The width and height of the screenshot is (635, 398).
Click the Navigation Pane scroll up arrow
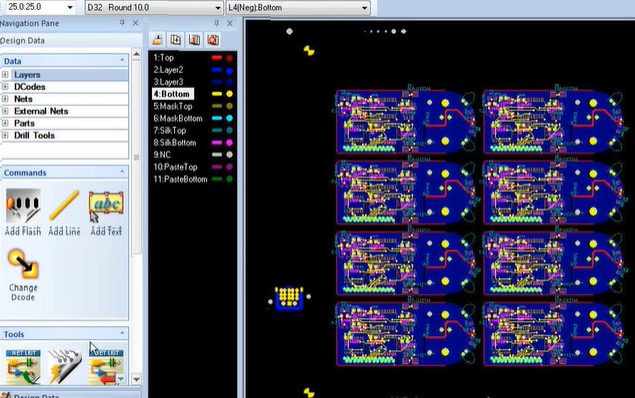[136, 53]
